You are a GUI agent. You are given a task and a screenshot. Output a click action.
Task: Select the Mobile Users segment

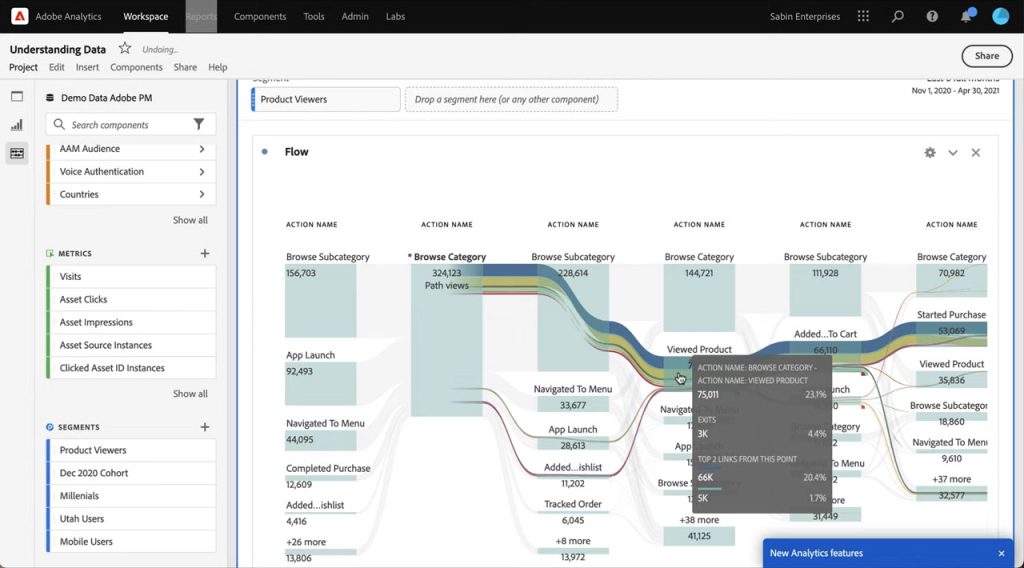pyautogui.click(x=131, y=542)
